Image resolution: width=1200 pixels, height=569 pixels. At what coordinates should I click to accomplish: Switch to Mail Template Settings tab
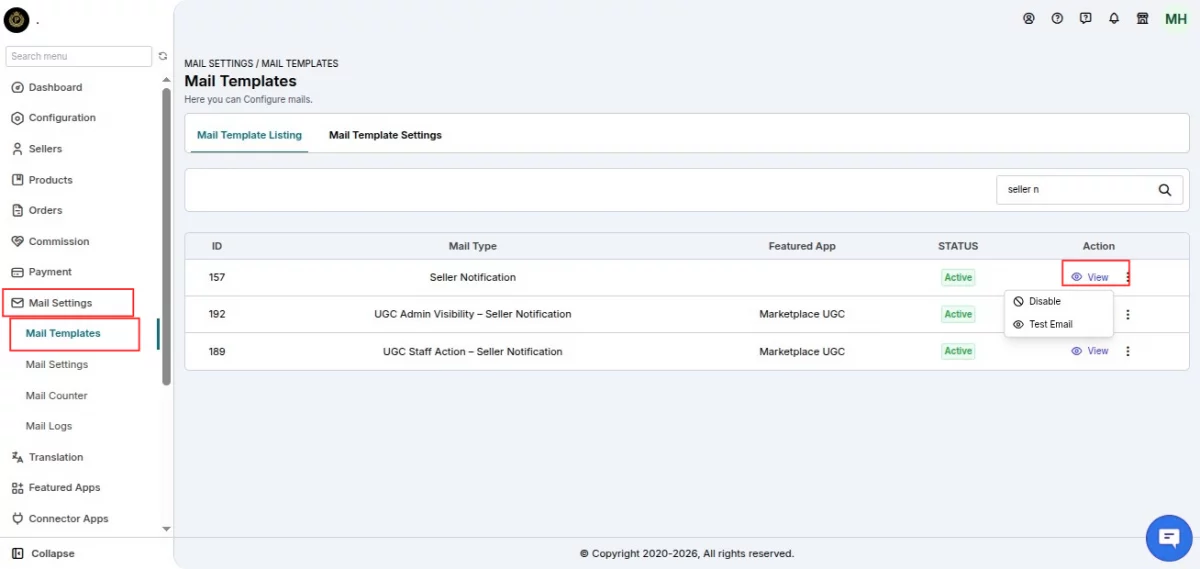(x=385, y=135)
